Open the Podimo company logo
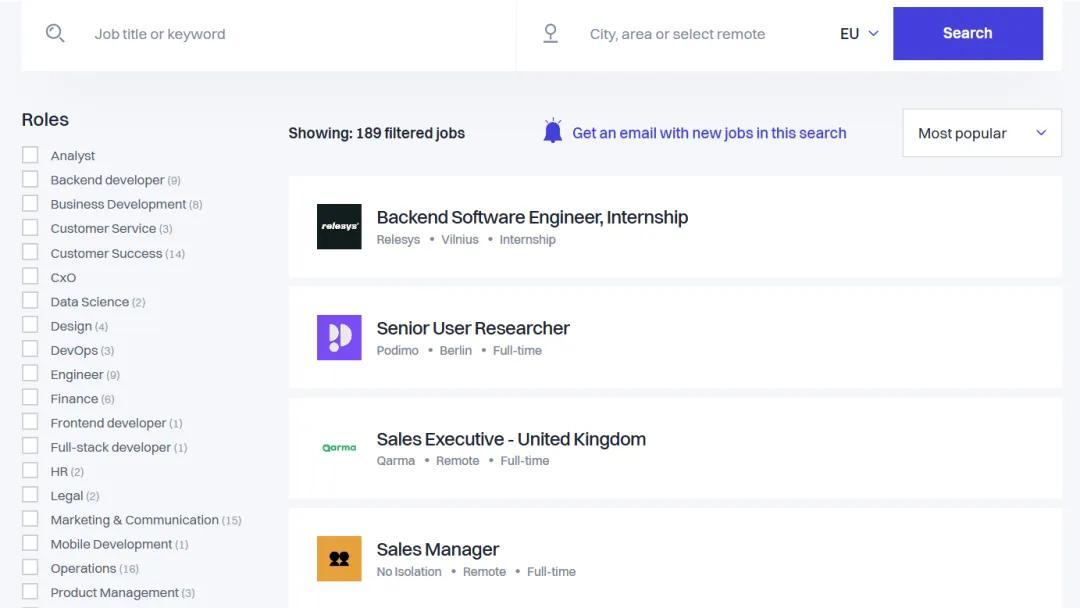Image resolution: width=1080 pixels, height=608 pixels. click(339, 338)
